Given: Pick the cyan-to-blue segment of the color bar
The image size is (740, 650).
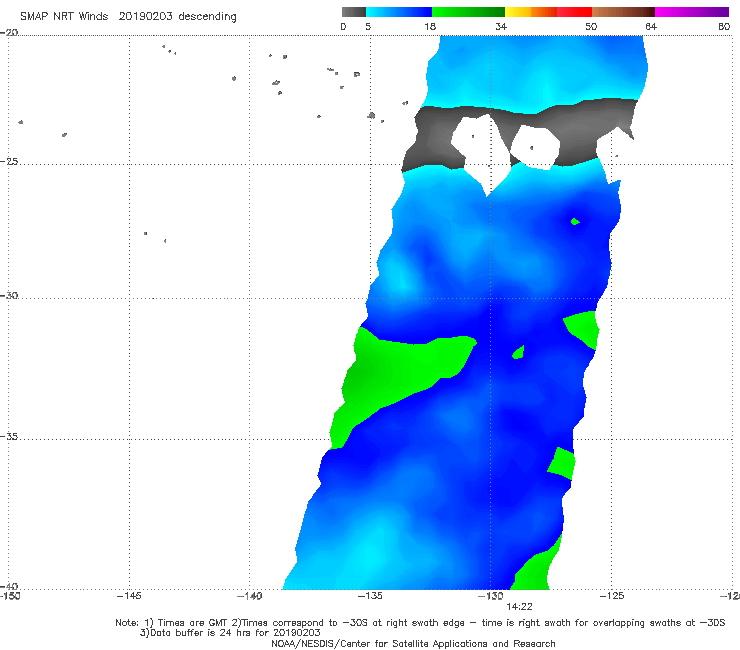Looking at the screenshot, I should (399, 12).
